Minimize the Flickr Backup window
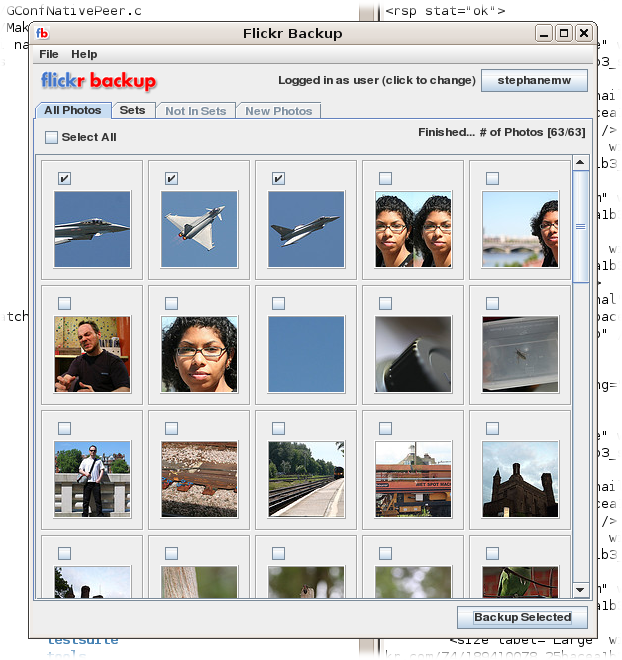This screenshot has width=622, height=660. click(x=544, y=33)
